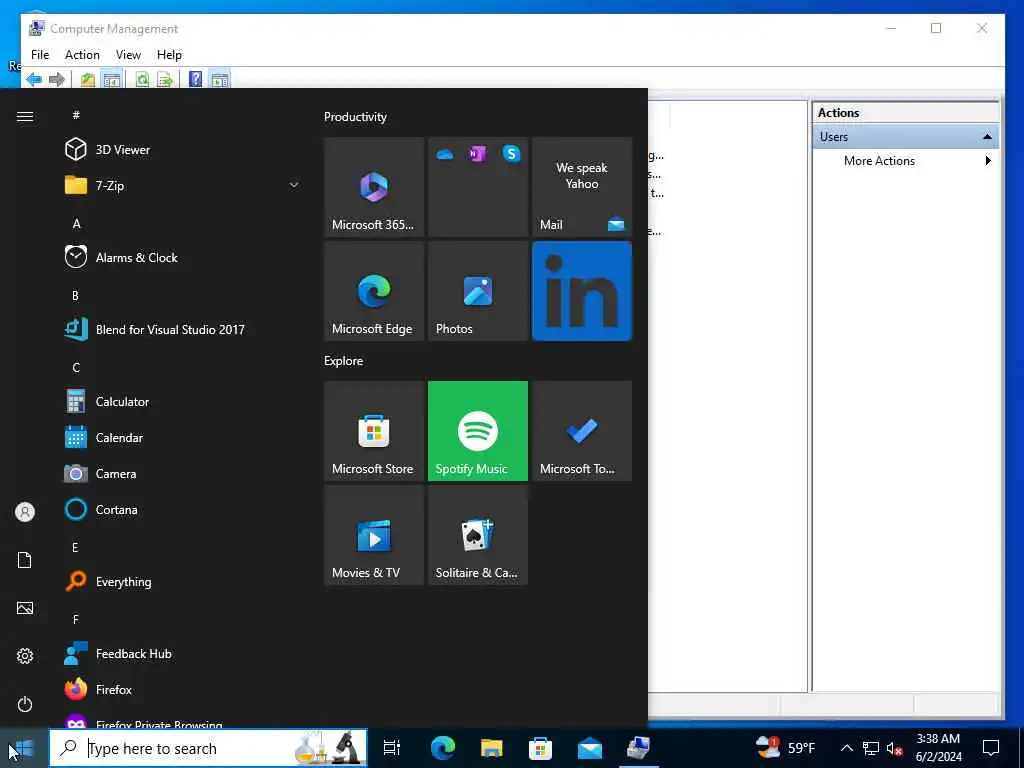Launch Firefox from app list
This screenshot has height=768, width=1024.
(182, 690)
